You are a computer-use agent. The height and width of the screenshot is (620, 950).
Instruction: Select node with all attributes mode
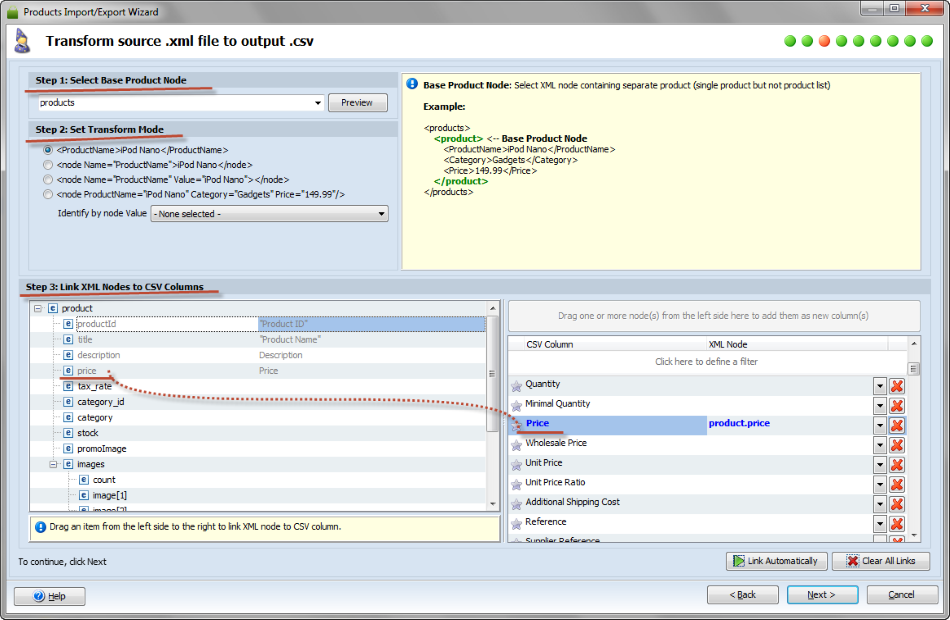click(48, 195)
